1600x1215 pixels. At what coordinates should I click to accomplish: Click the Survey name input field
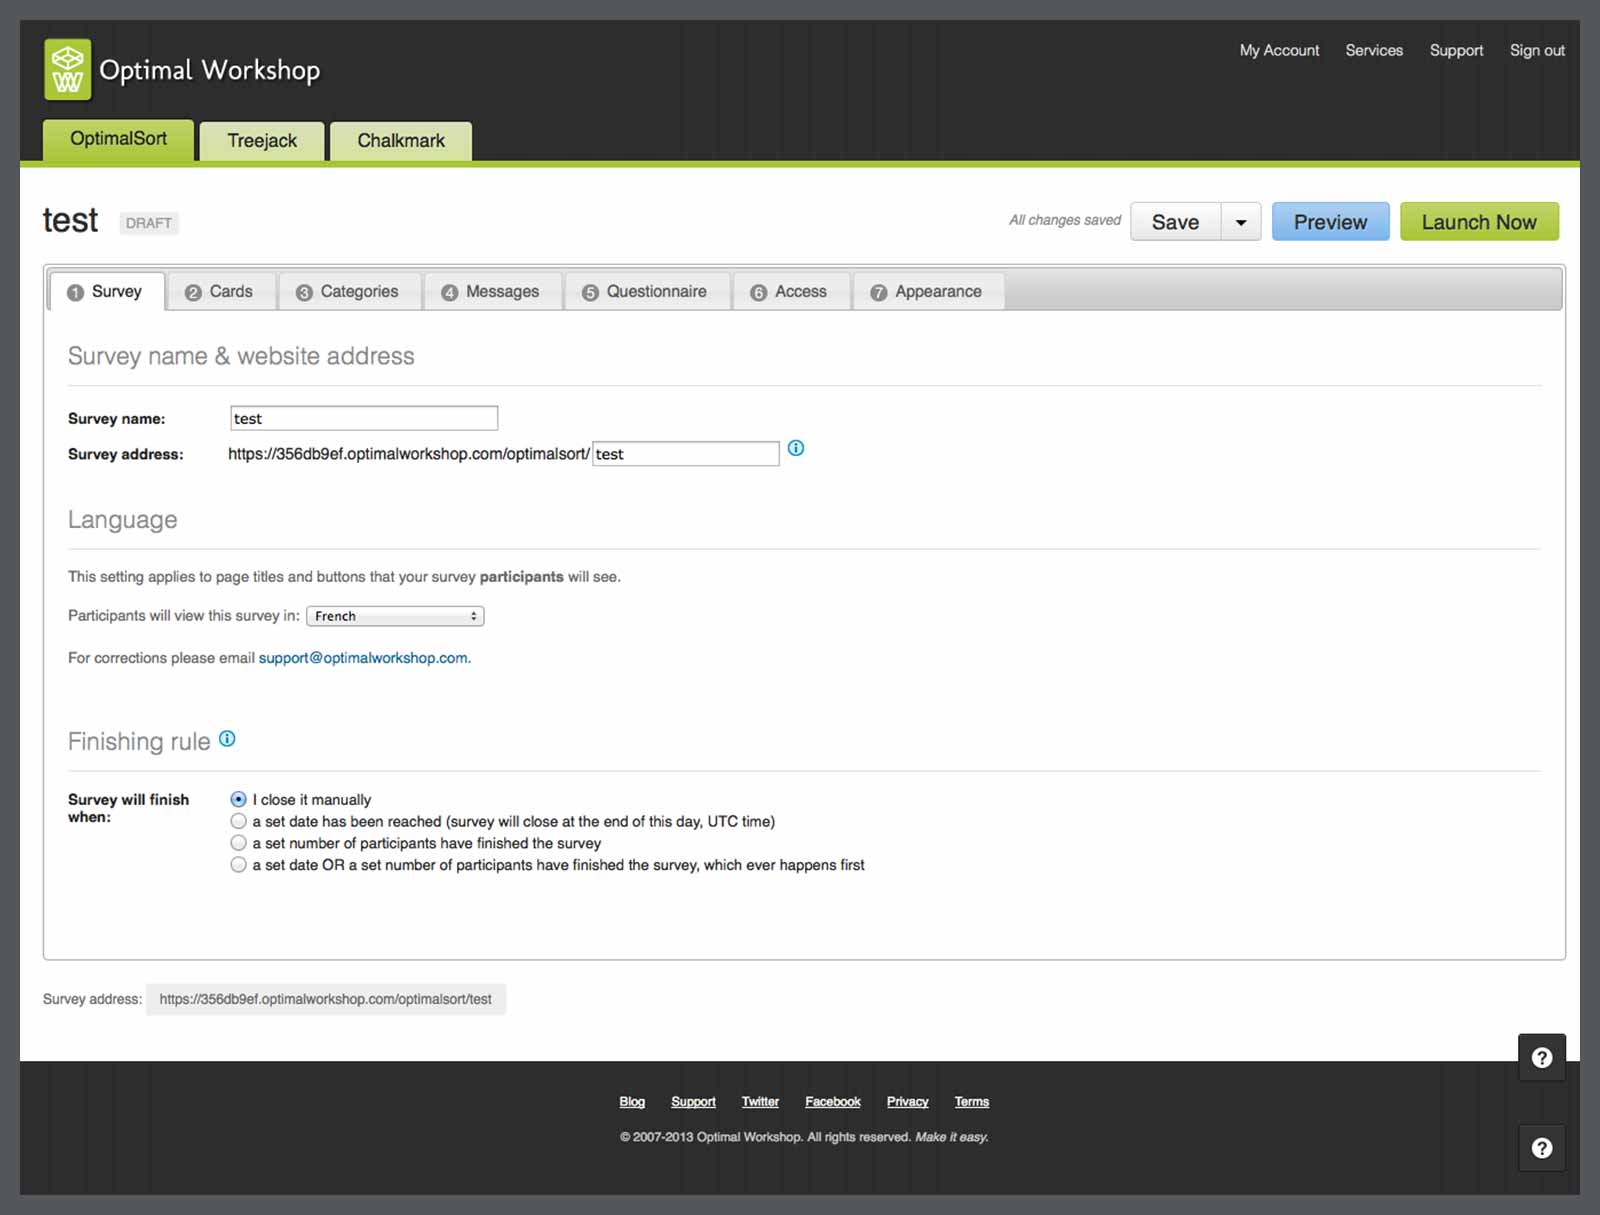(x=364, y=418)
